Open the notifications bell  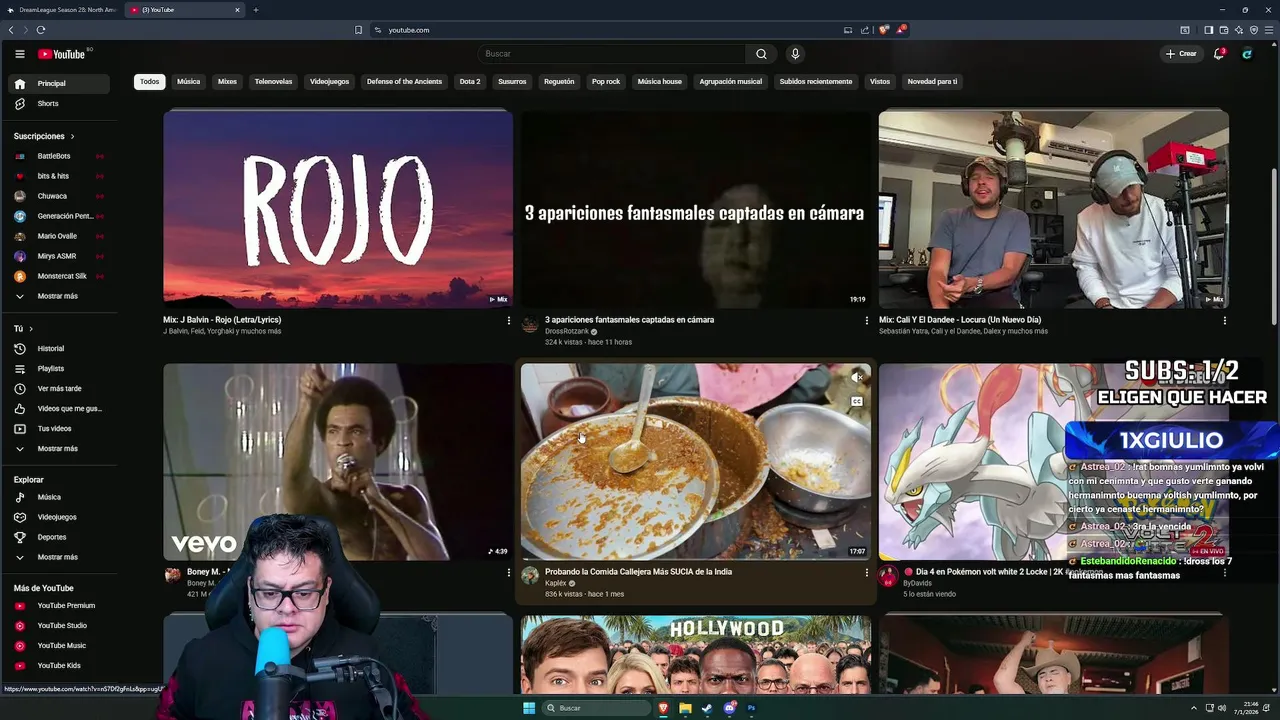point(1218,54)
